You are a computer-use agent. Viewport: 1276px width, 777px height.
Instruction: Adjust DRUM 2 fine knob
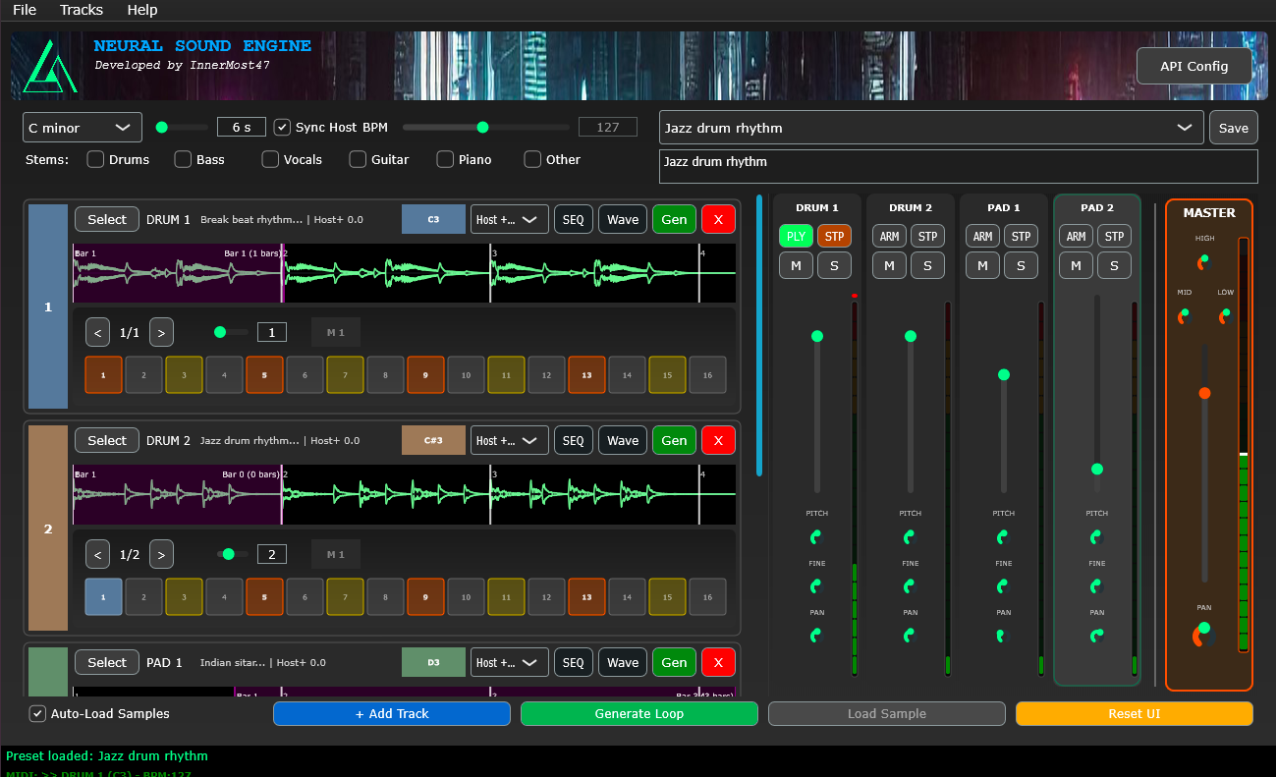[909, 586]
